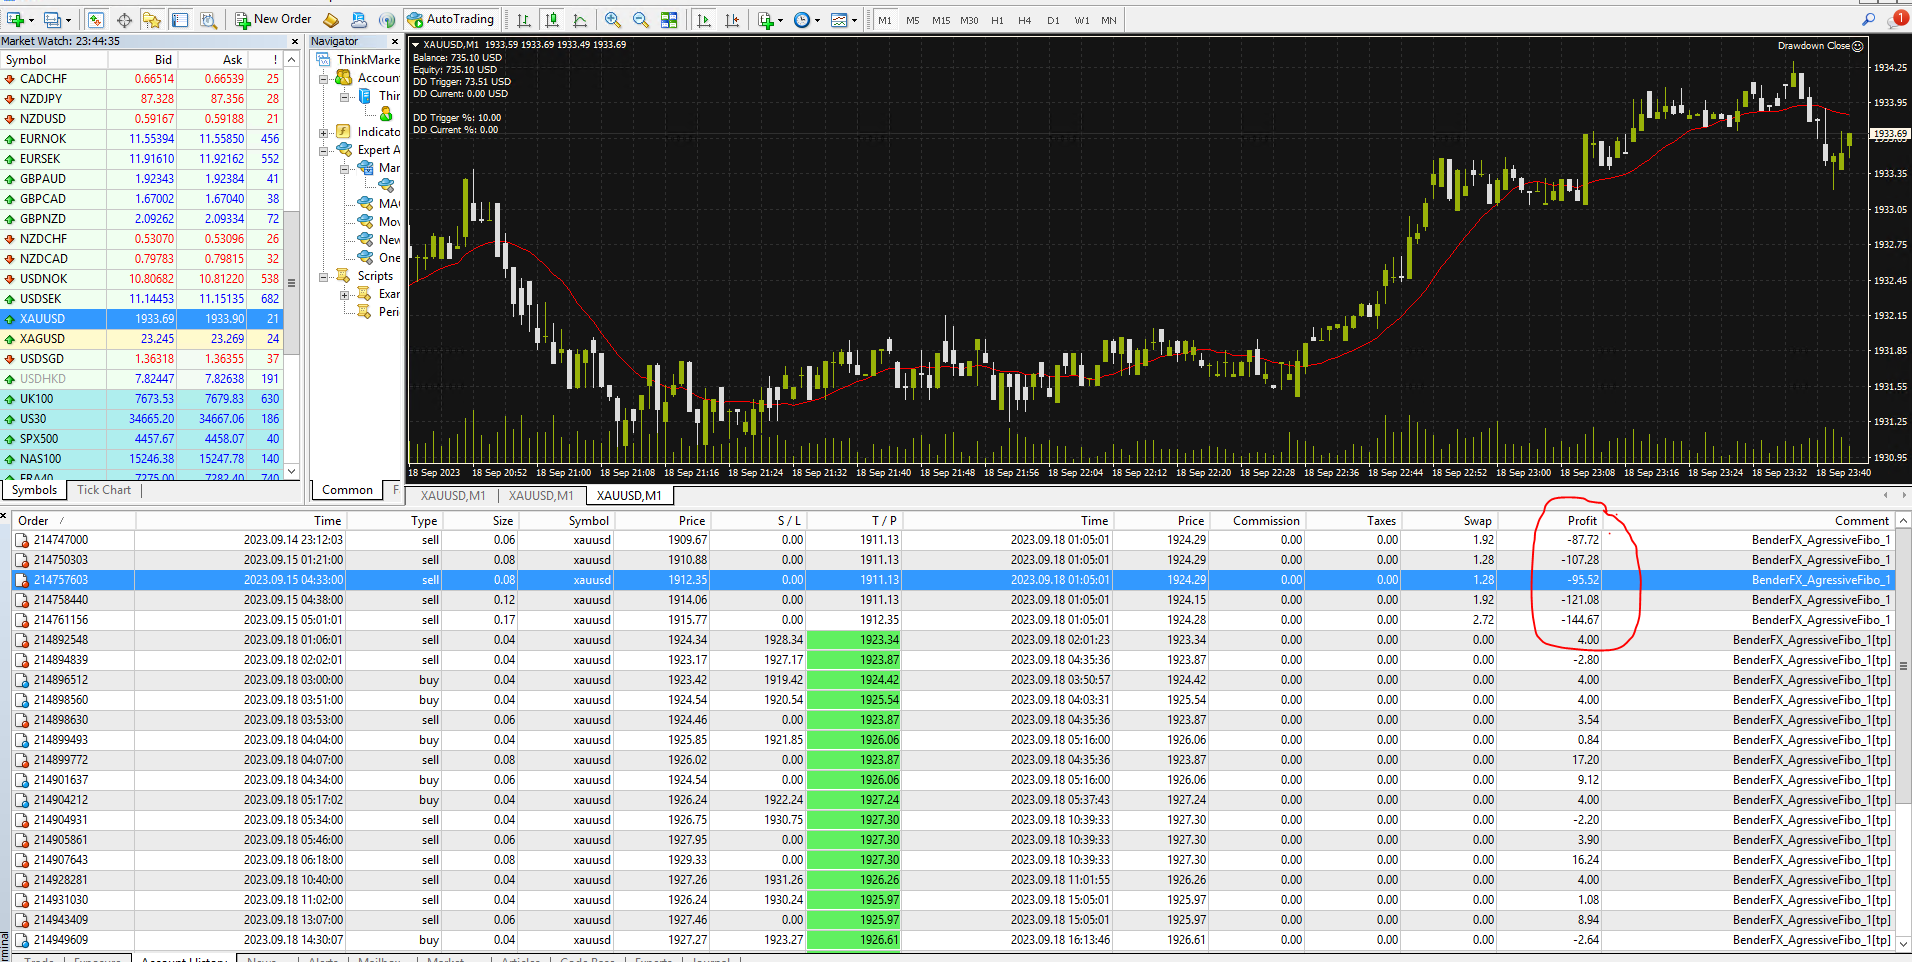Click the crosshair cursor icon

[x=124, y=20]
